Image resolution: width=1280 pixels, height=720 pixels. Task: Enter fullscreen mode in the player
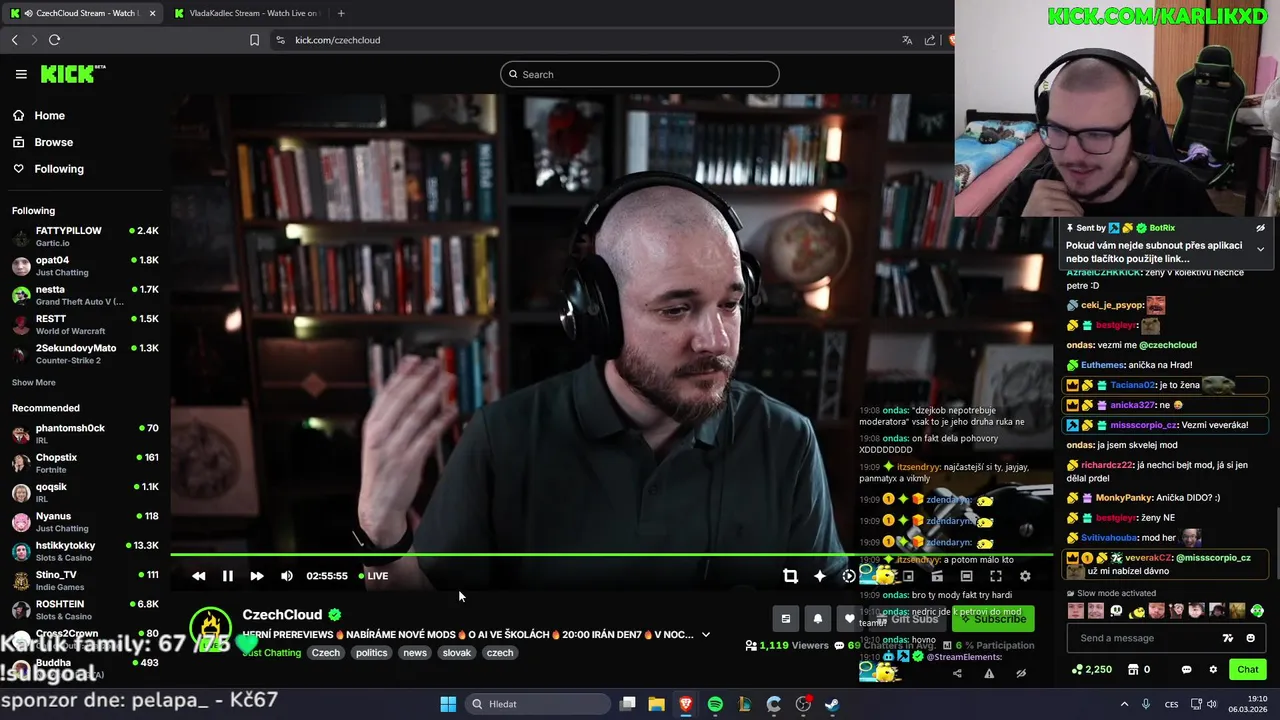pyautogui.click(x=996, y=576)
